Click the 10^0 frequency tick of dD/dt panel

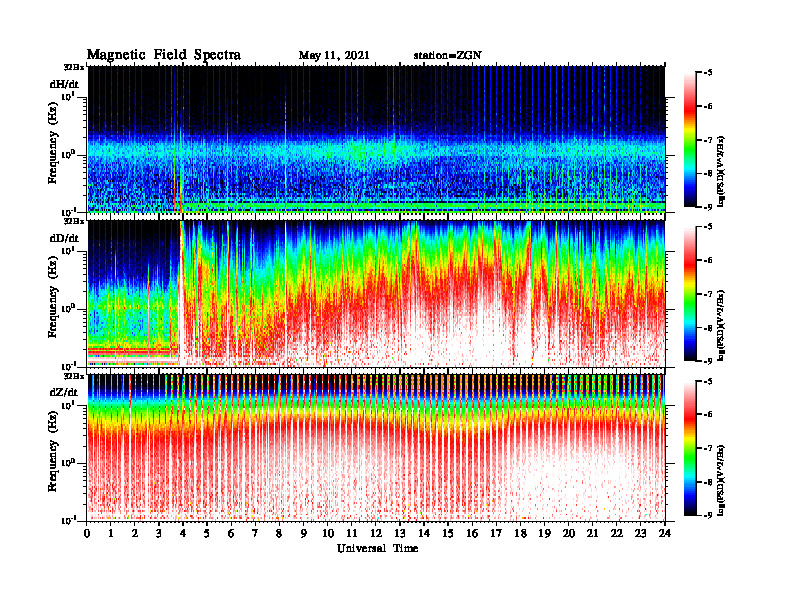[x=68, y=308]
